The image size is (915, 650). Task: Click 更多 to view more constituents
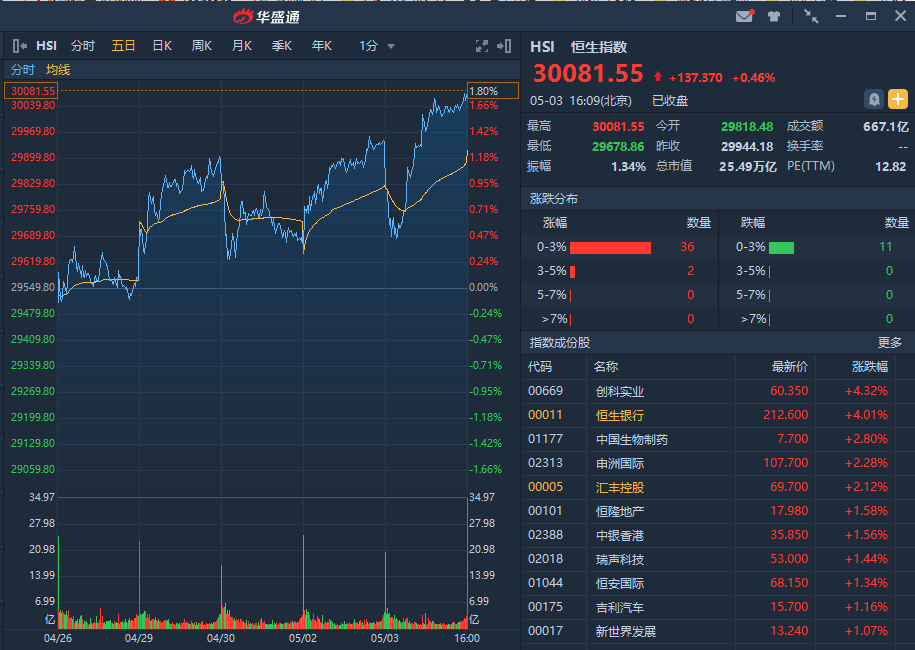(889, 343)
